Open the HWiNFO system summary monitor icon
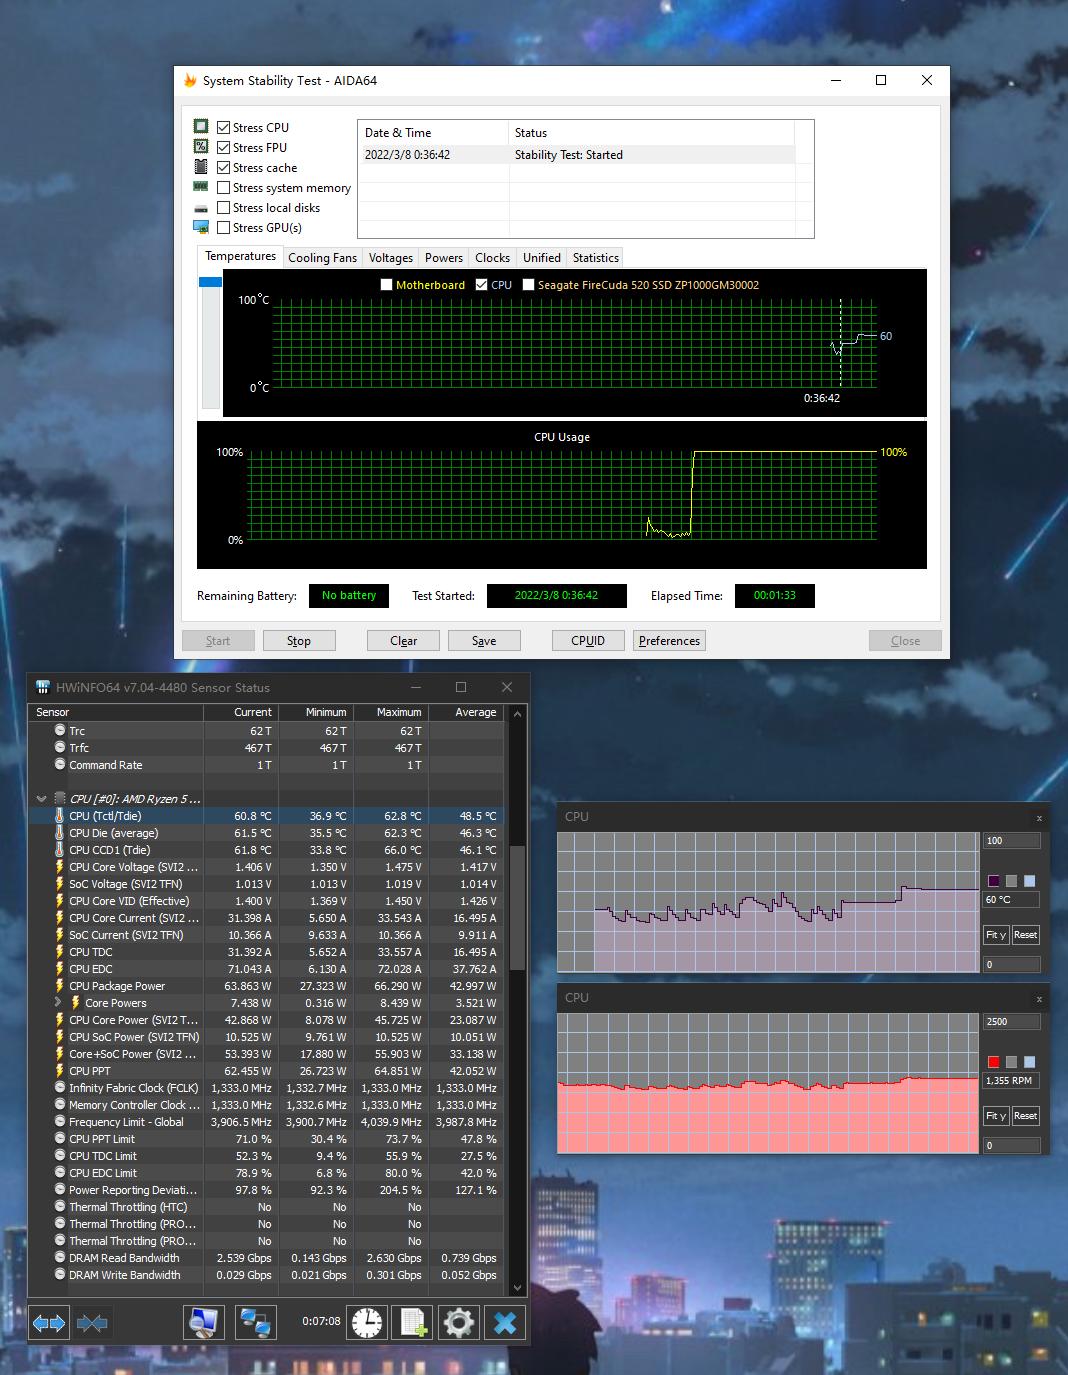The width and height of the screenshot is (1068, 1375). [x=204, y=1322]
